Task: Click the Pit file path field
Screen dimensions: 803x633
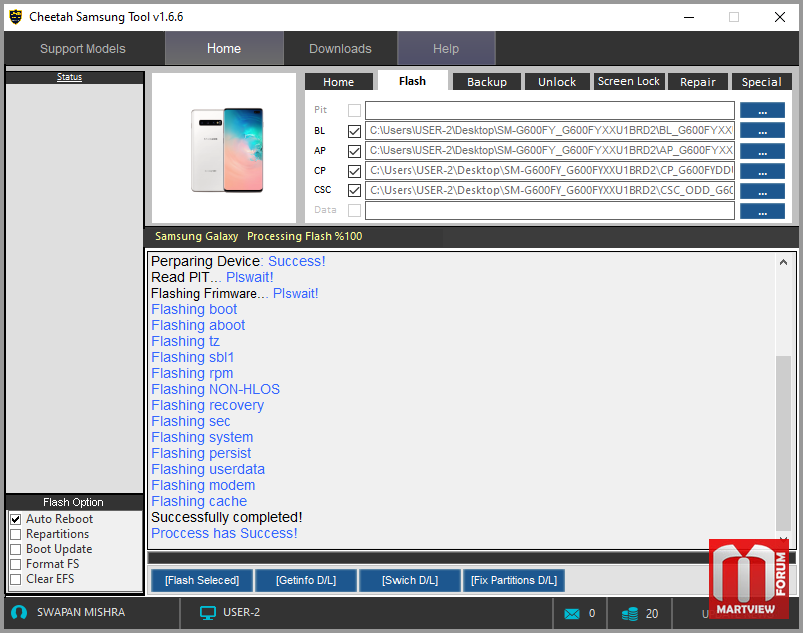Action: tap(550, 110)
